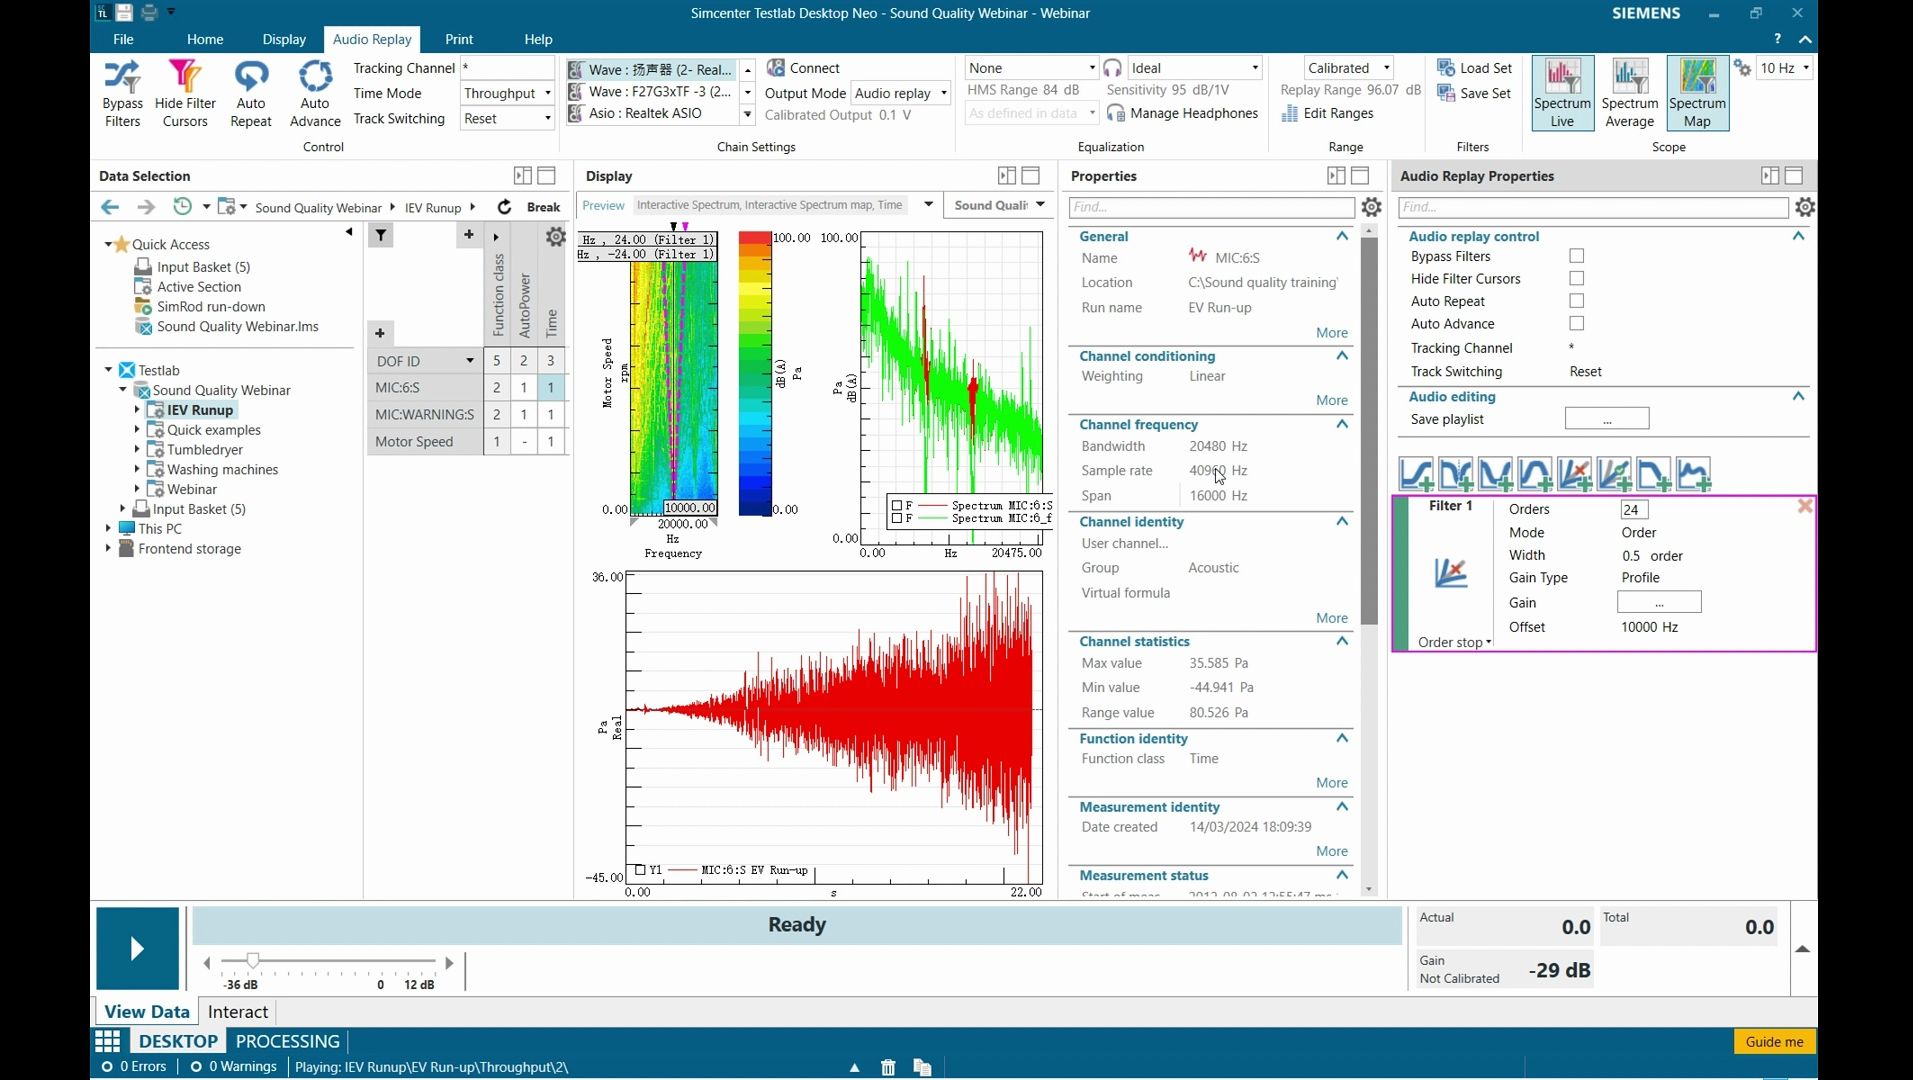Expand the Quick examples tree node
The image size is (1913, 1080).
pos(137,430)
